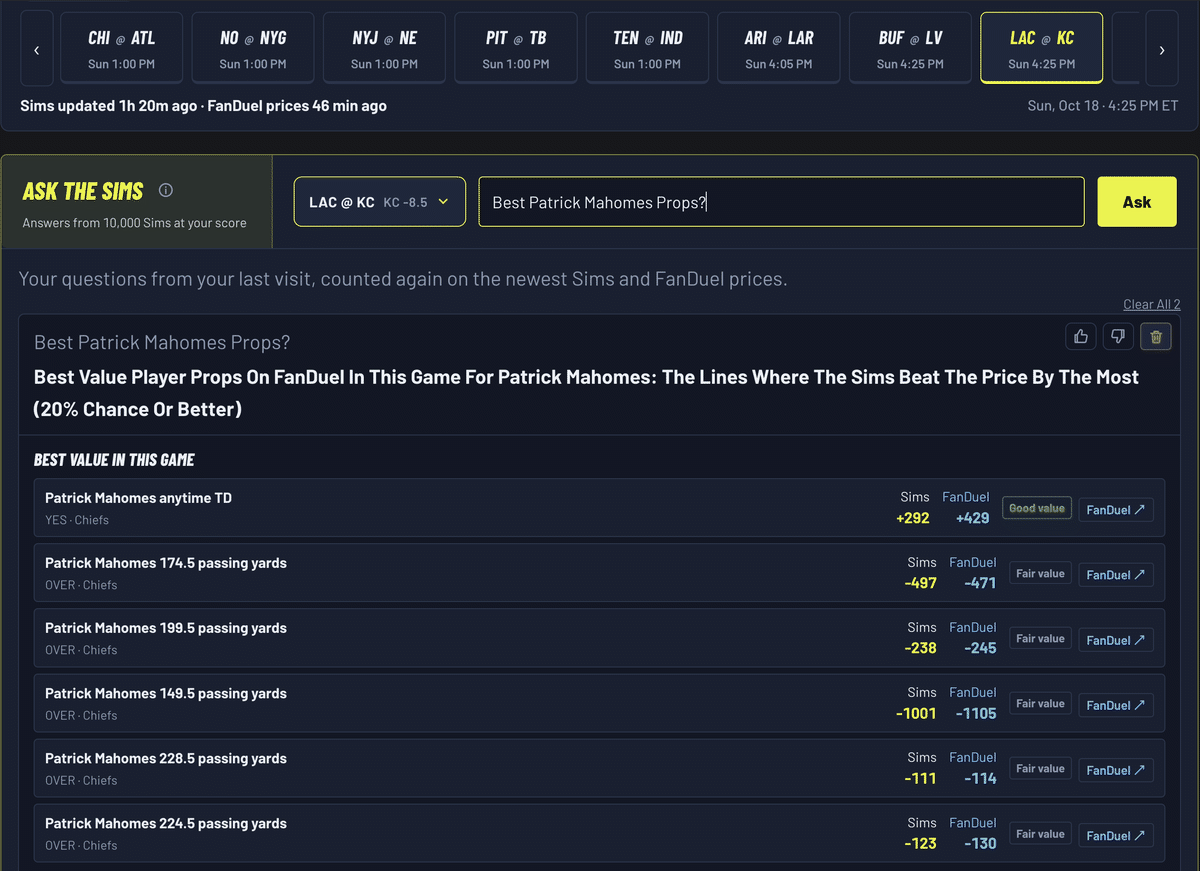Viewport: 1200px width, 871px height.
Task: Delete the Mahomes props question via trash icon
Action: pyautogui.click(x=1156, y=337)
